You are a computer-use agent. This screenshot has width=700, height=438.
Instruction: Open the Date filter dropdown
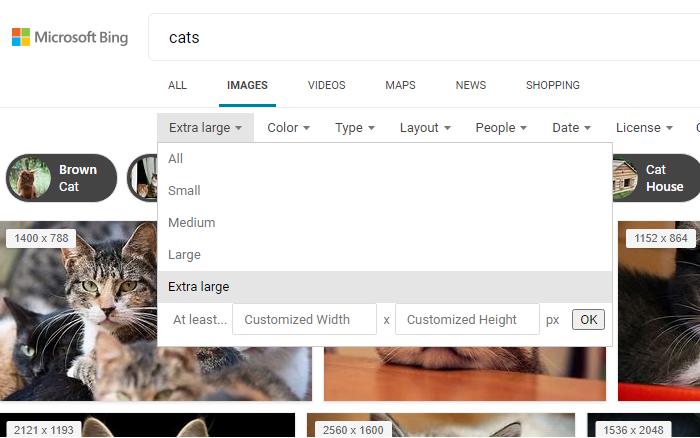571,128
